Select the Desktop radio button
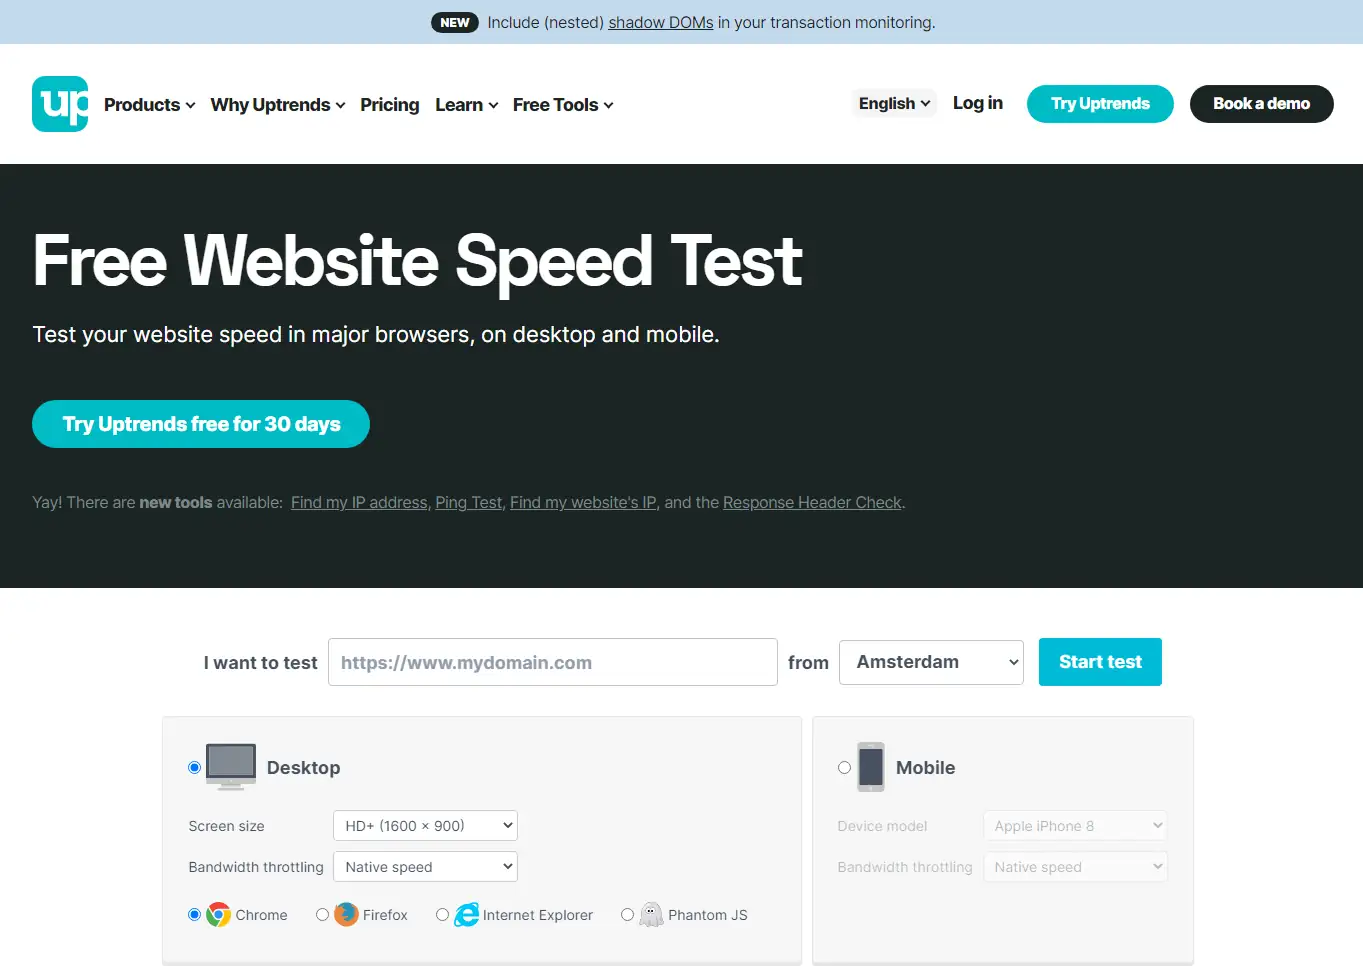1363x966 pixels. tap(194, 768)
